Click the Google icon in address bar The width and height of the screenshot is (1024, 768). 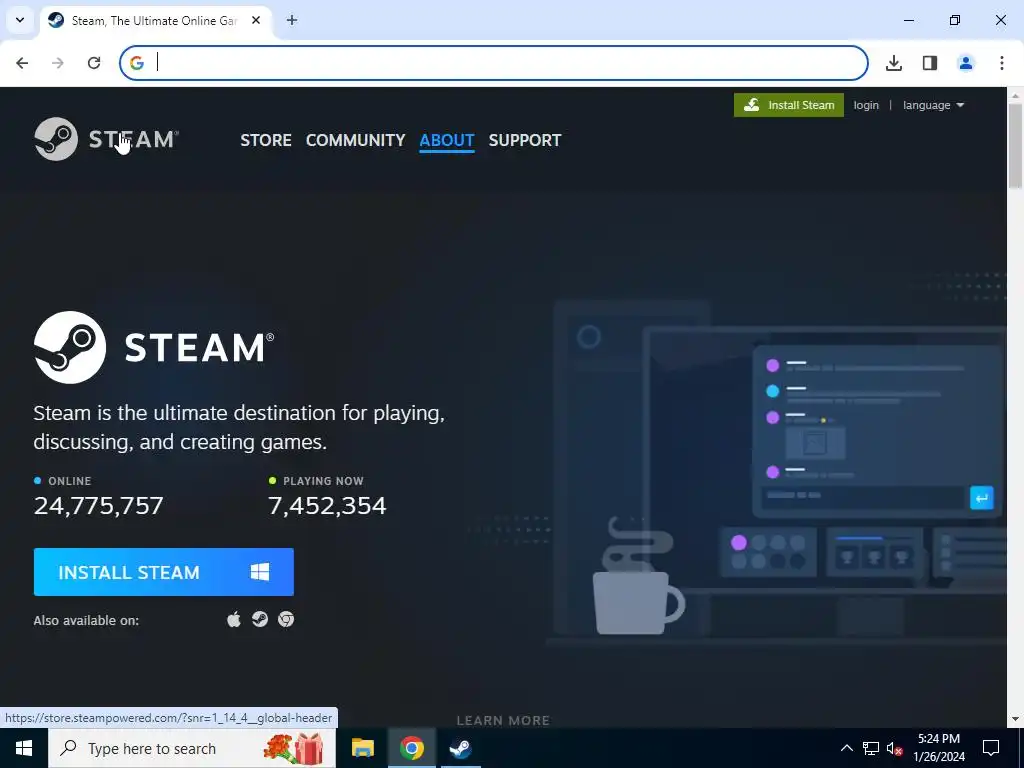coord(136,63)
